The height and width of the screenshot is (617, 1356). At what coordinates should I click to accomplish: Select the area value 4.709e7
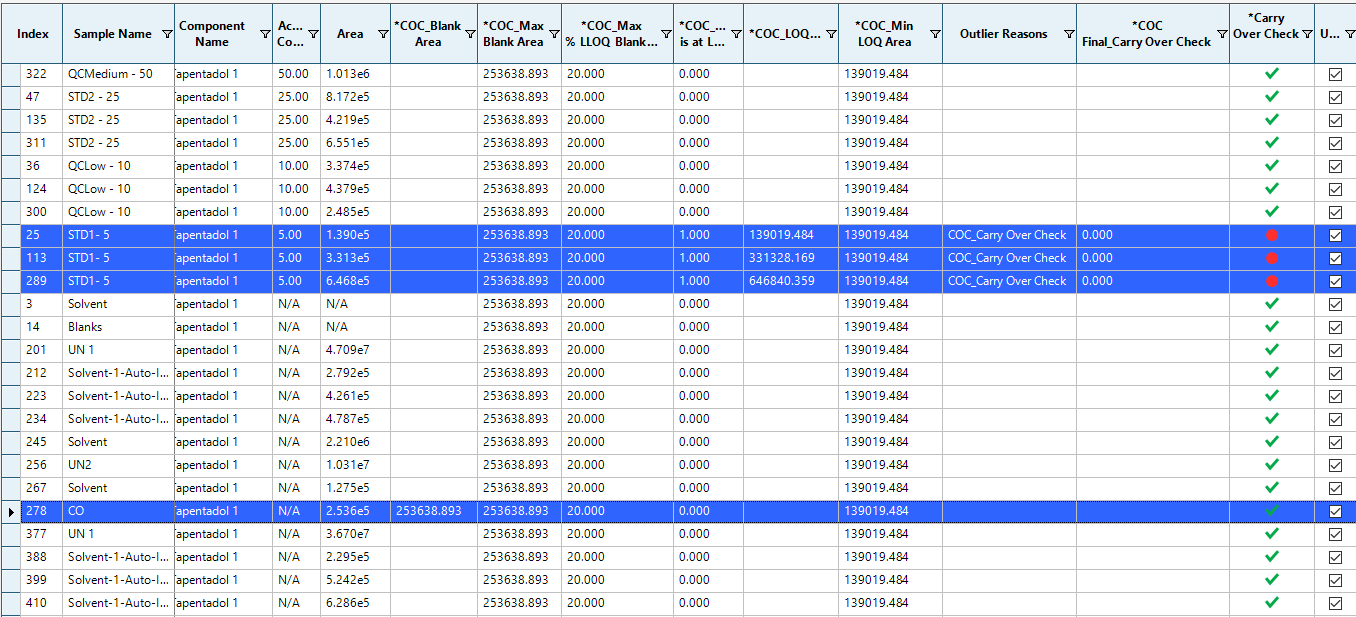click(356, 350)
